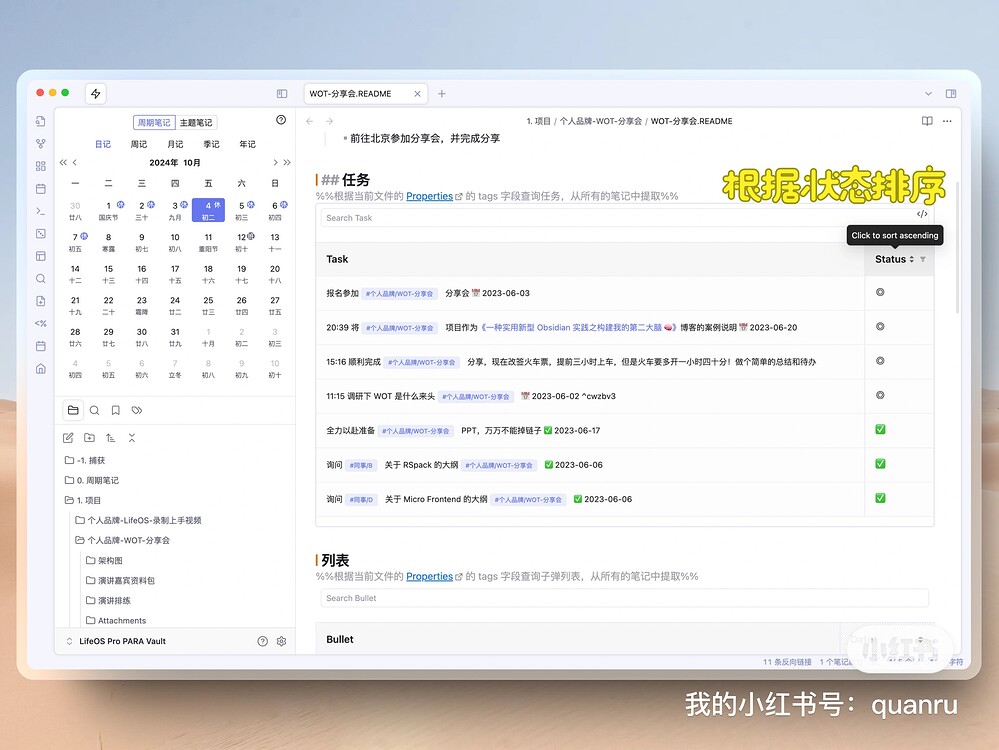Viewport: 999px width, 750px height.
Task: Collapse all folders using the collapse icon
Action: (x=132, y=437)
